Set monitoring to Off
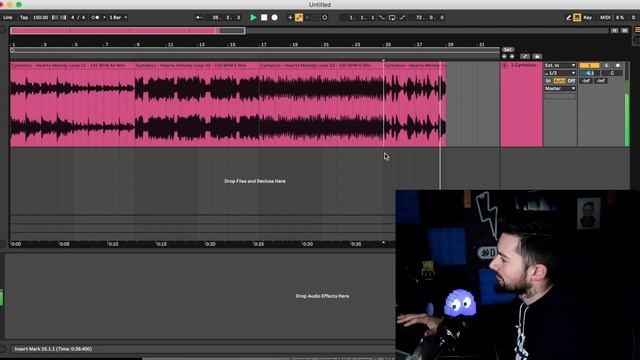The width and height of the screenshot is (640, 360). (571, 81)
